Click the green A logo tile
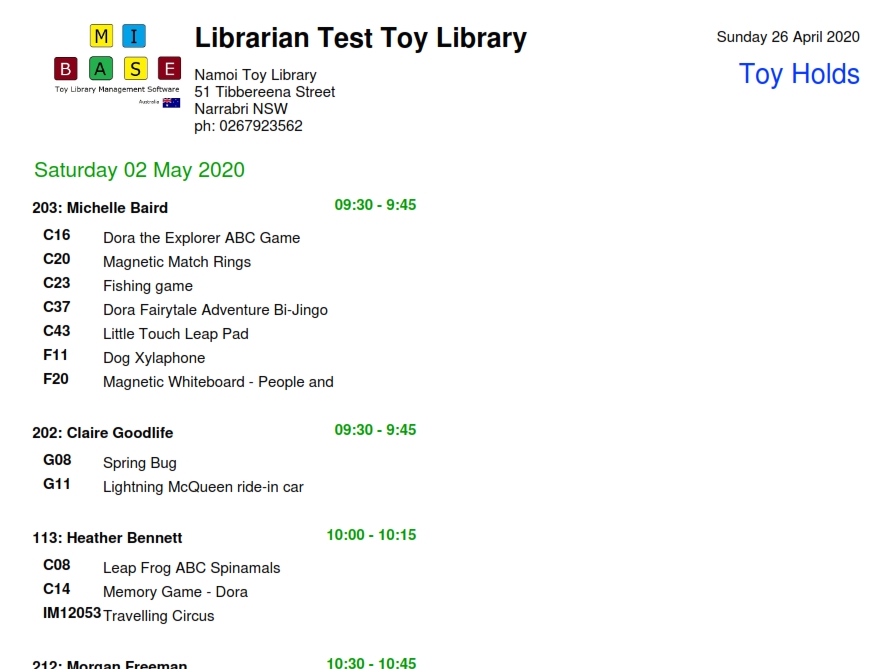 (x=101, y=69)
